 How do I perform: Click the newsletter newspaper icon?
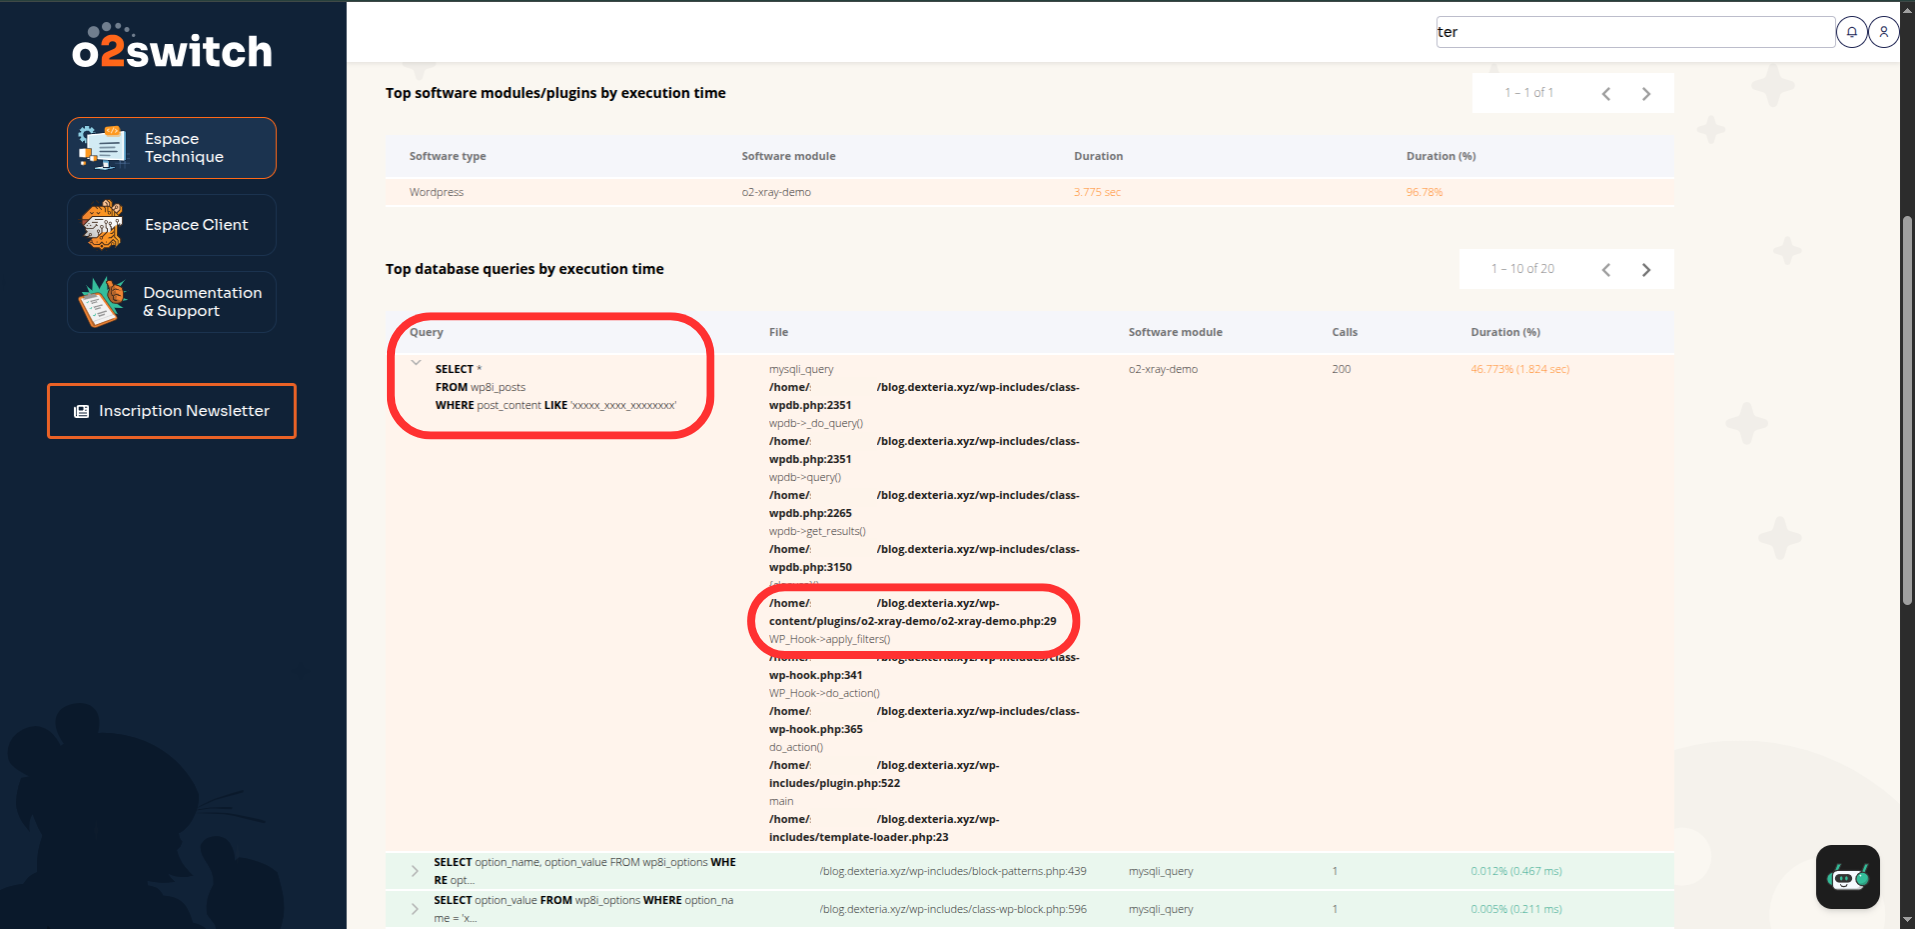82,411
